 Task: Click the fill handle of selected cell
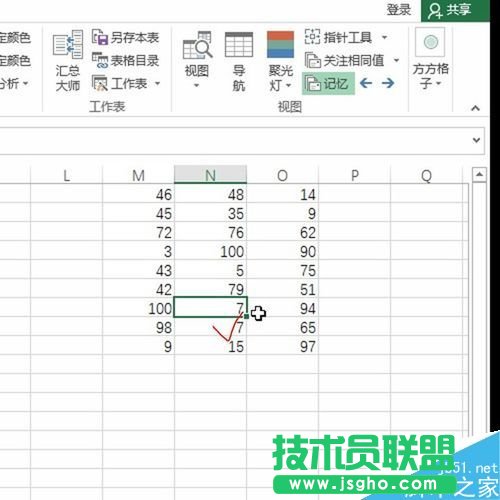(x=246, y=316)
